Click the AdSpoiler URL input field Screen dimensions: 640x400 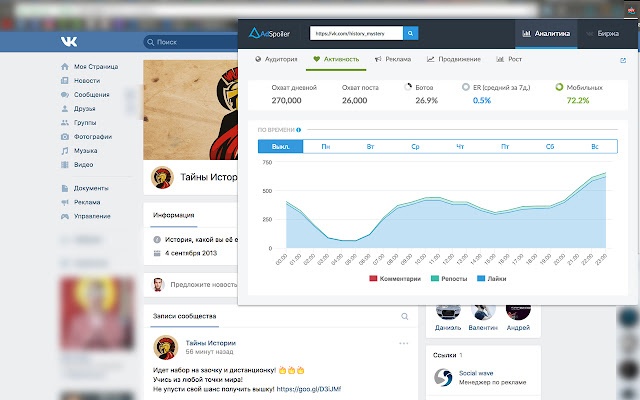click(355, 33)
